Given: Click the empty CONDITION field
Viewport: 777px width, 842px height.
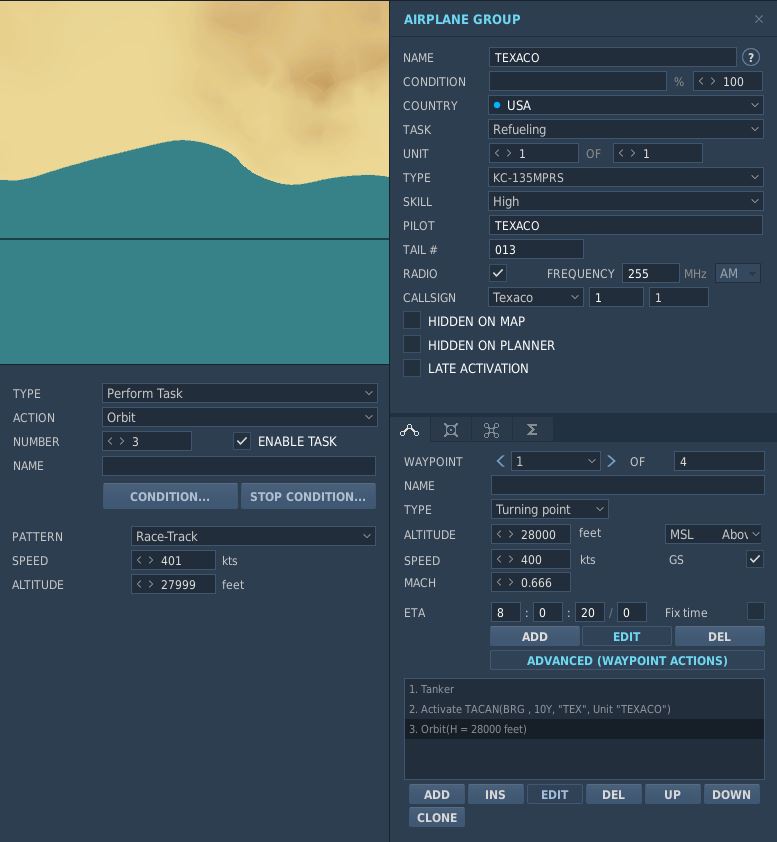Looking at the screenshot, I should [x=577, y=82].
